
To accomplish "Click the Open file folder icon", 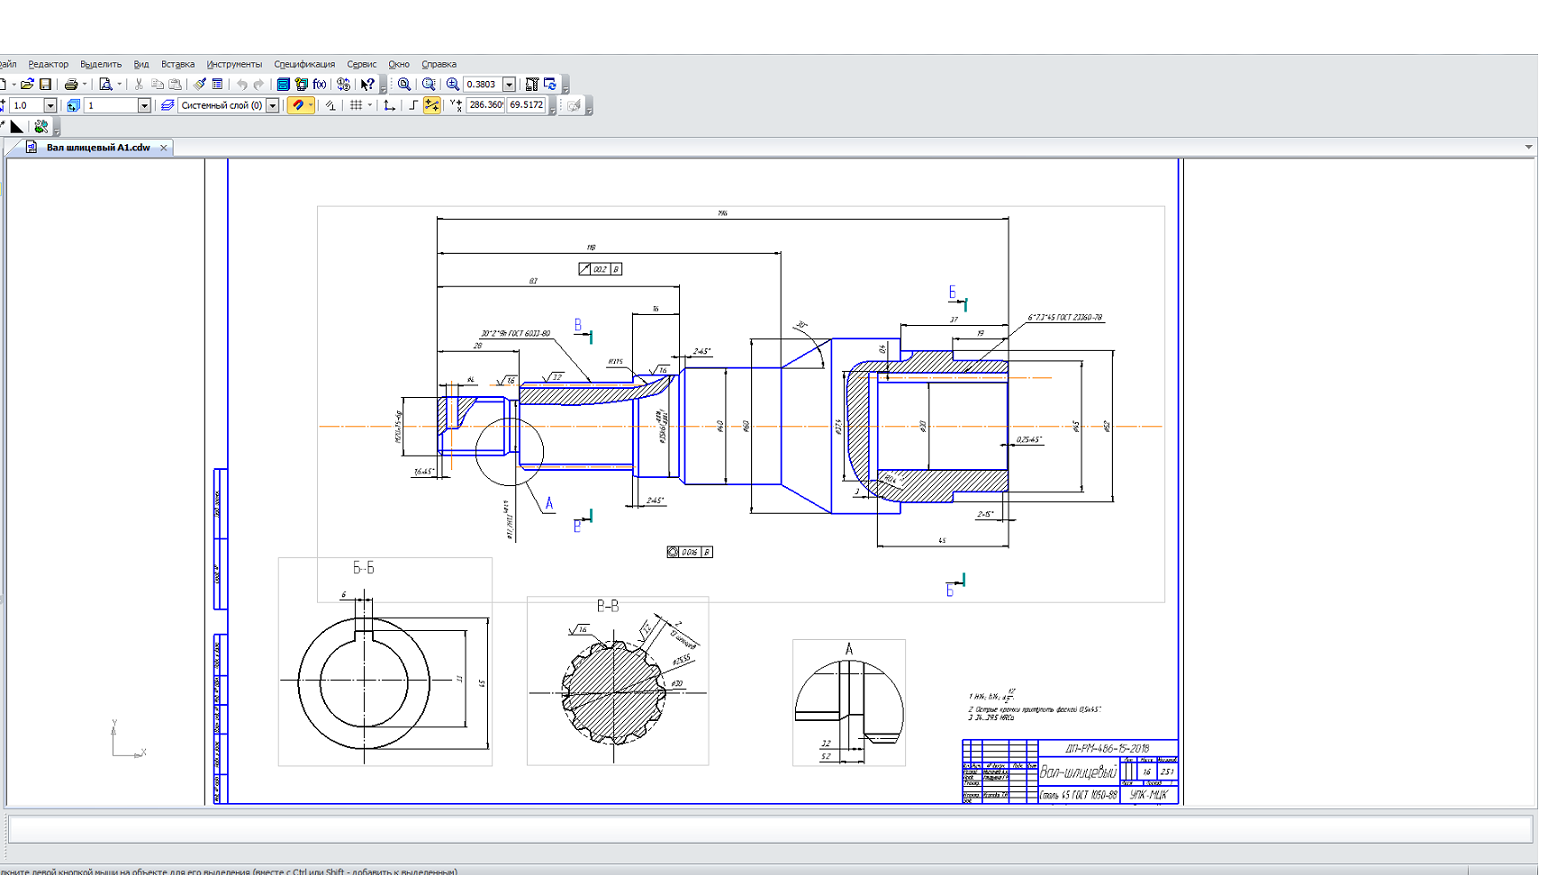I will tap(27, 85).
